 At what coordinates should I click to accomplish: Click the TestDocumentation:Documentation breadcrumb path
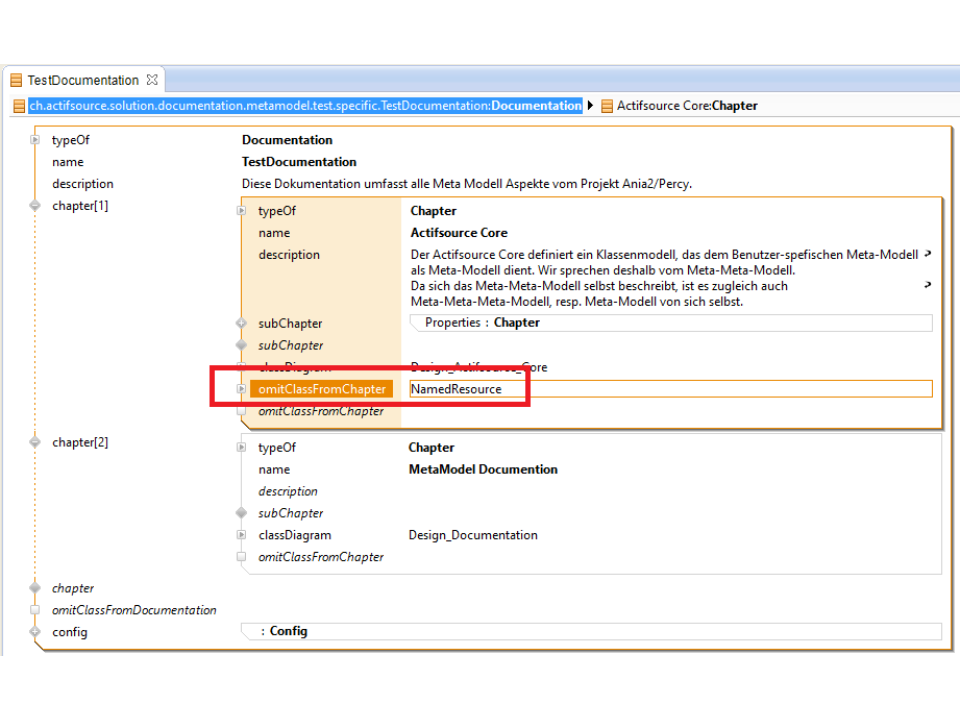click(305, 106)
